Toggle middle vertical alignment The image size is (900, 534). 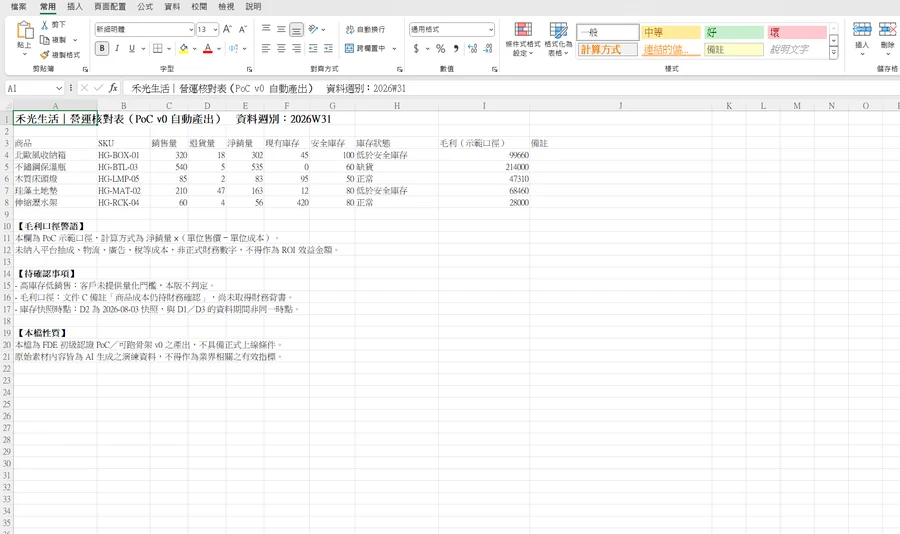281,29
